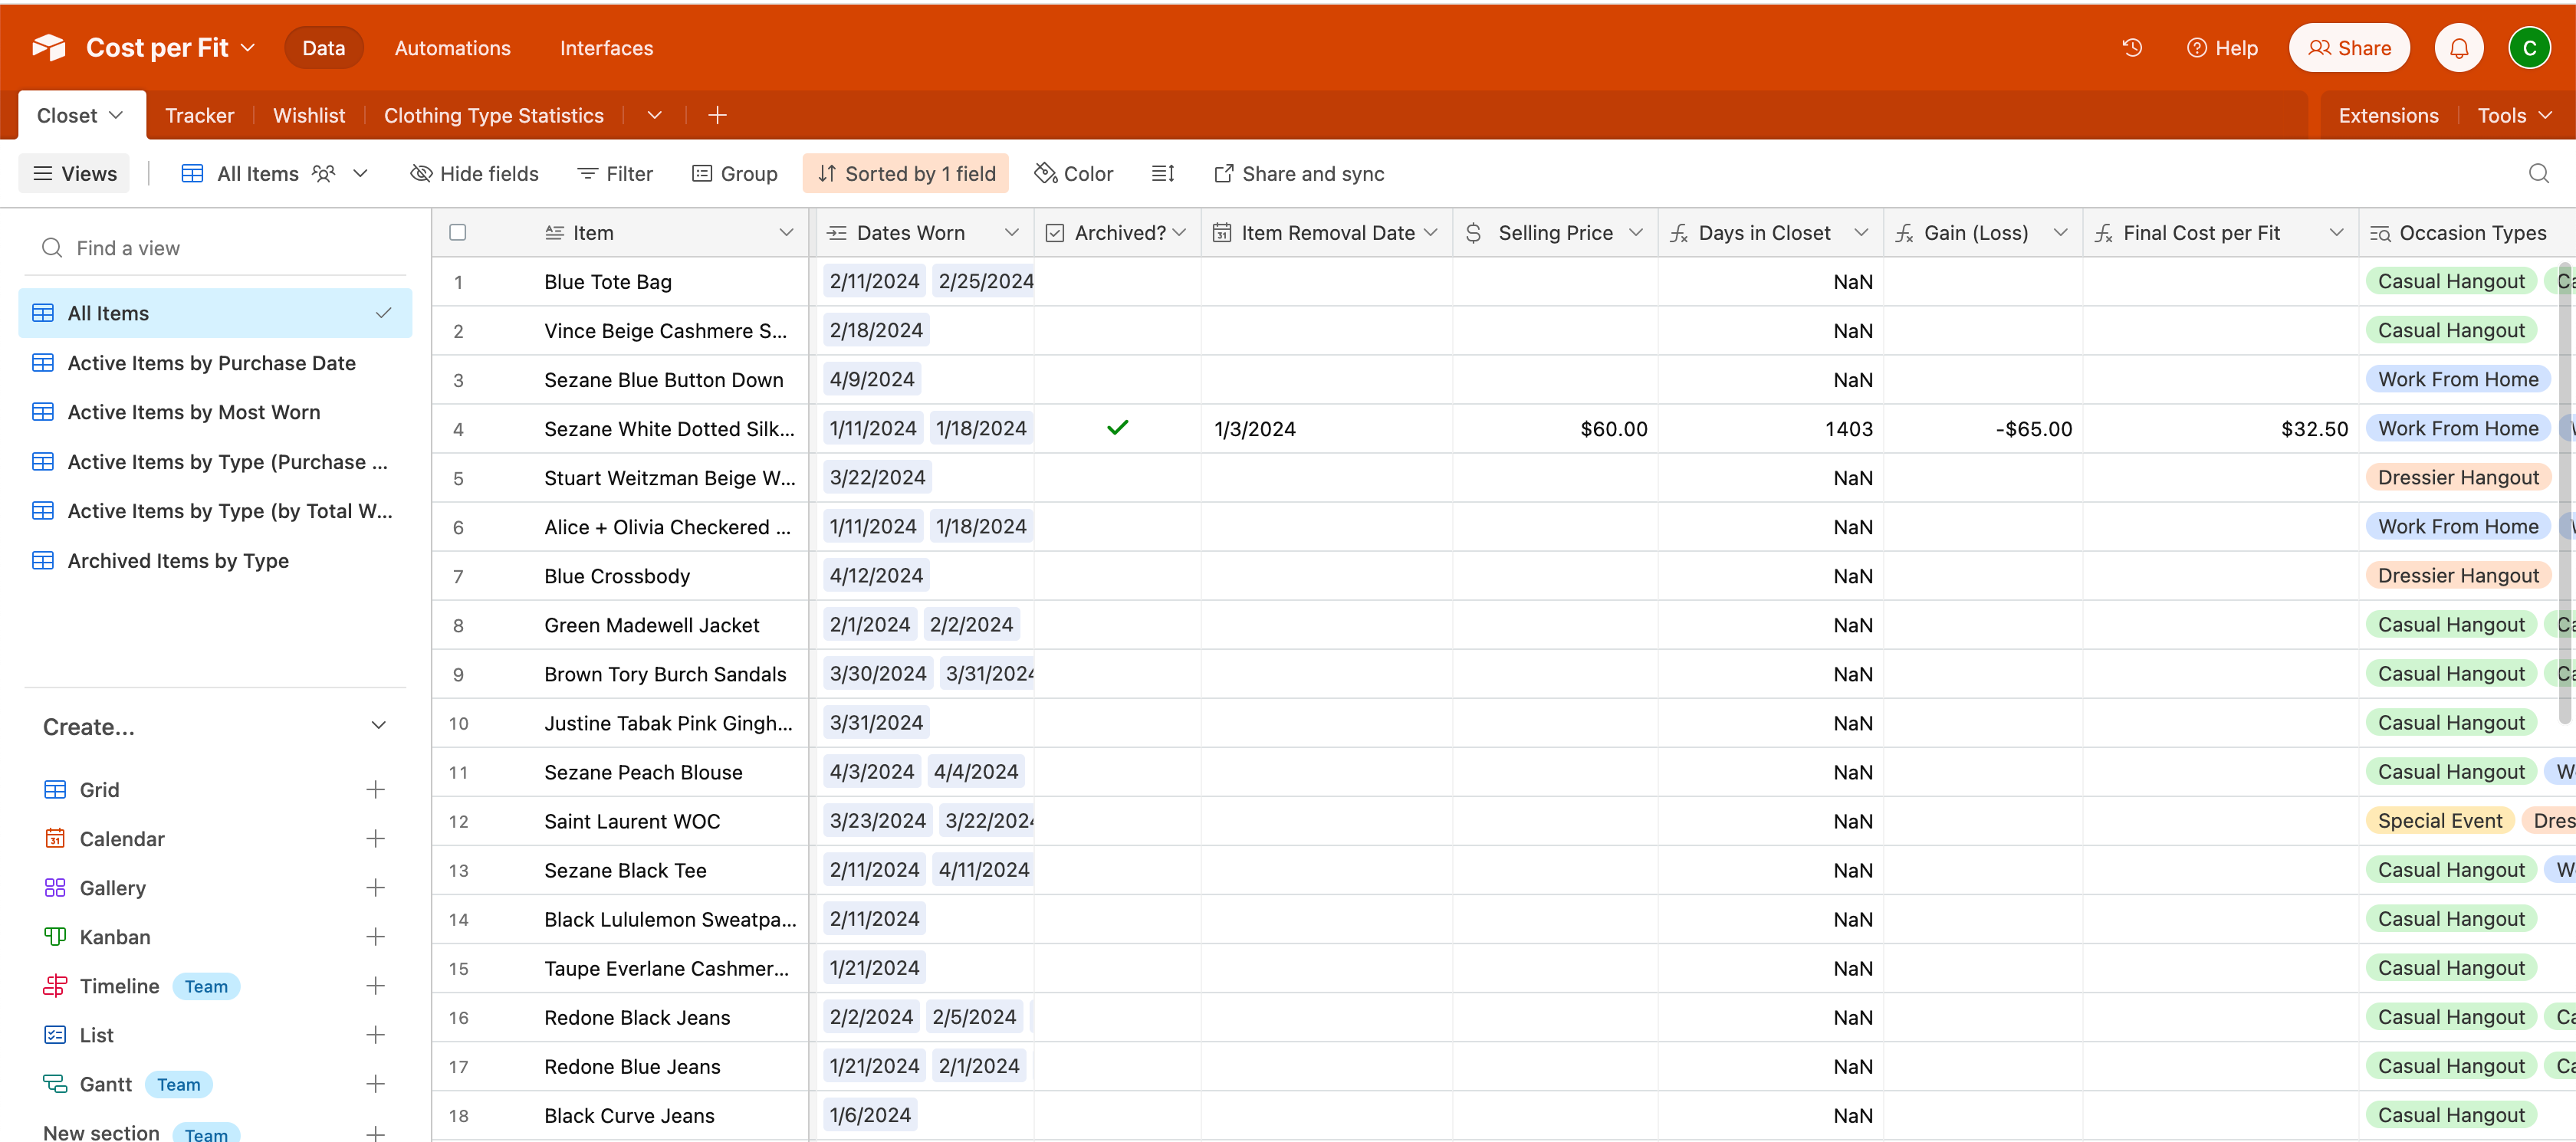Add a new table with plus icon
2576x1142 pixels.
point(717,116)
